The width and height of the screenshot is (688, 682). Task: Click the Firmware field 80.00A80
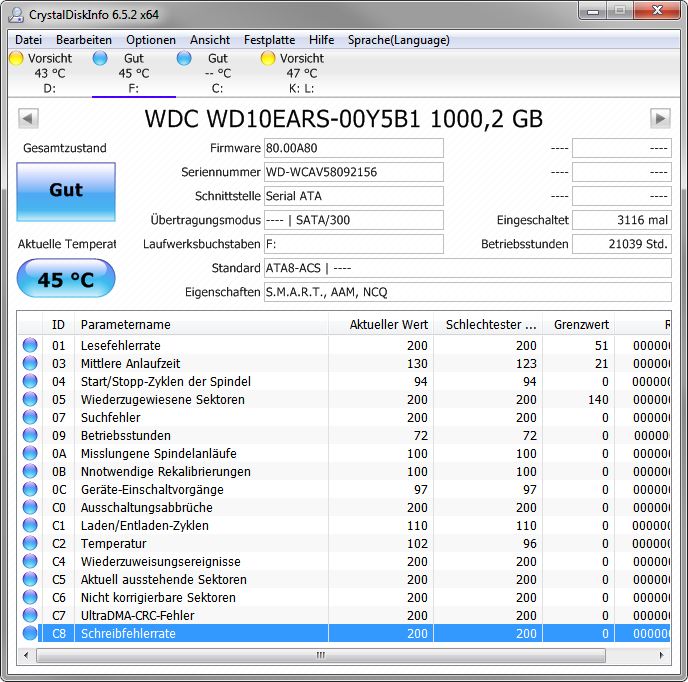[354, 148]
